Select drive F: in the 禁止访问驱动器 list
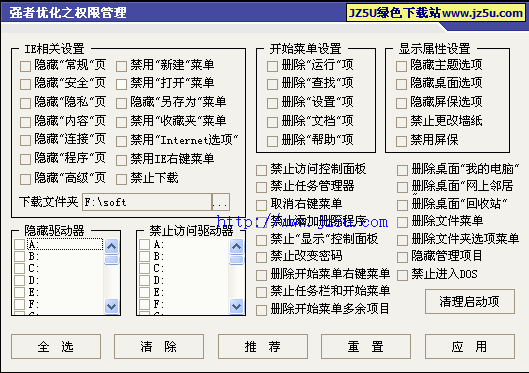Image resolution: width=529 pixels, height=373 pixels. [145, 304]
